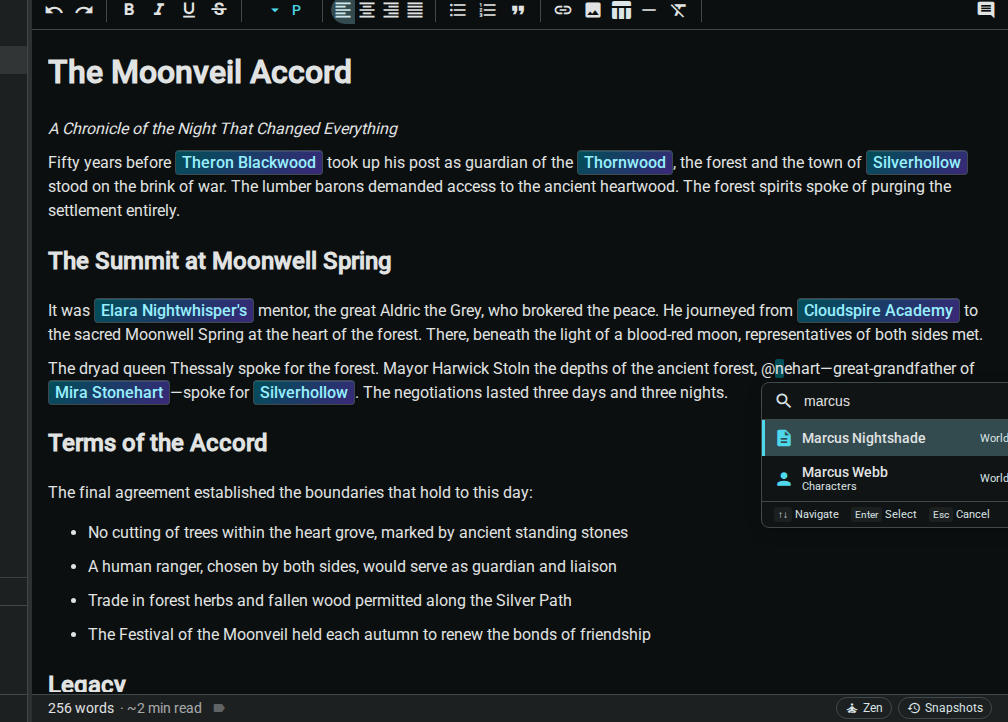Undo the last edit
This screenshot has height=722, width=1008.
[x=54, y=10]
